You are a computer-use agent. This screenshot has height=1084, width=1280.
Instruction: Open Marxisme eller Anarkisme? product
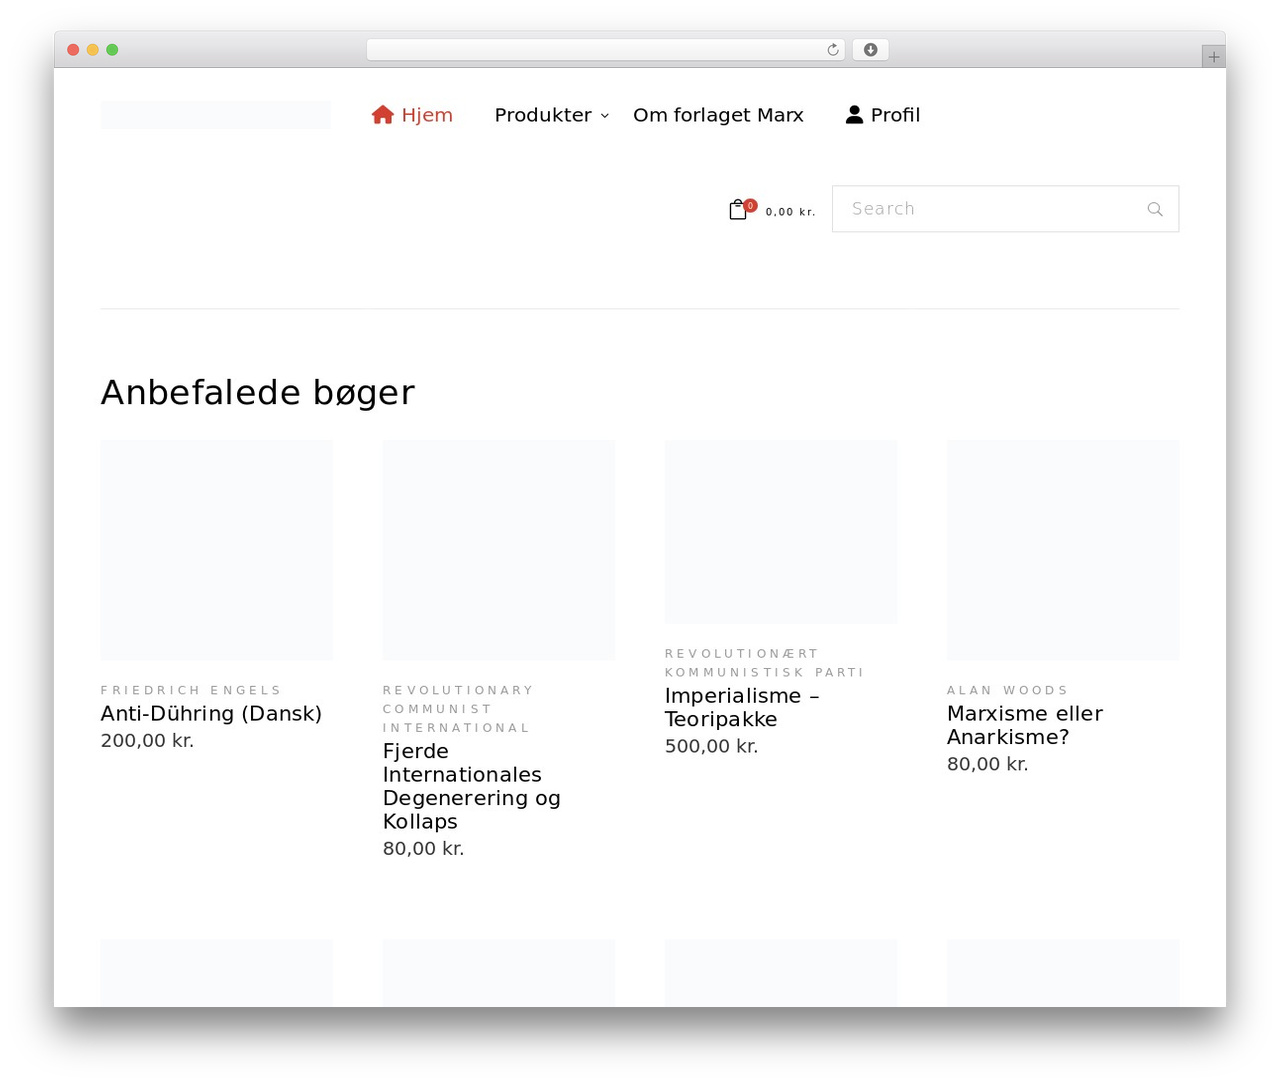click(1025, 725)
